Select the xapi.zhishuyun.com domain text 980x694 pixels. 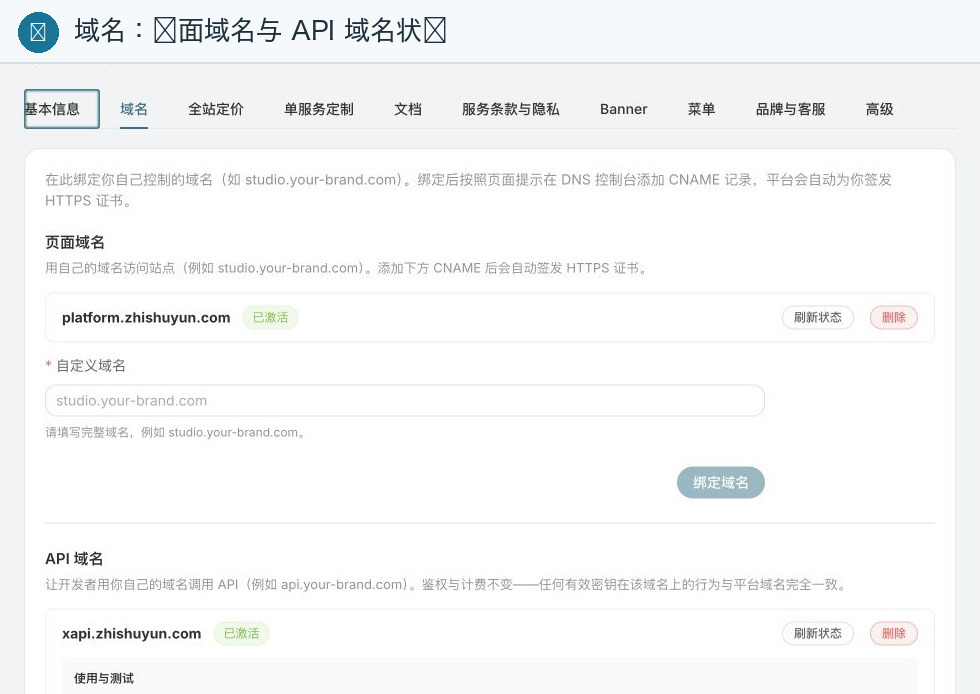[131, 633]
